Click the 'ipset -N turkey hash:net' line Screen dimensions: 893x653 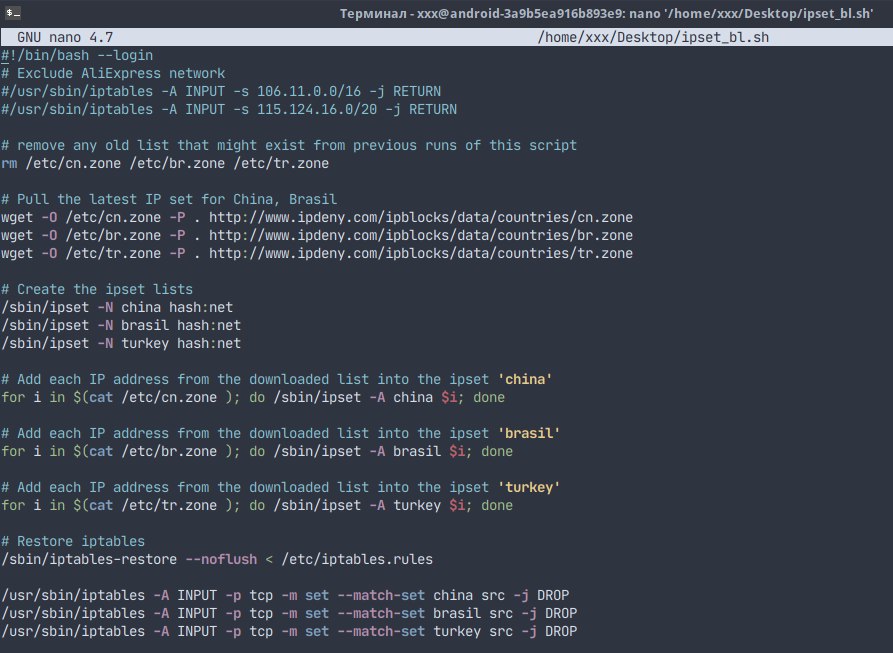121,343
